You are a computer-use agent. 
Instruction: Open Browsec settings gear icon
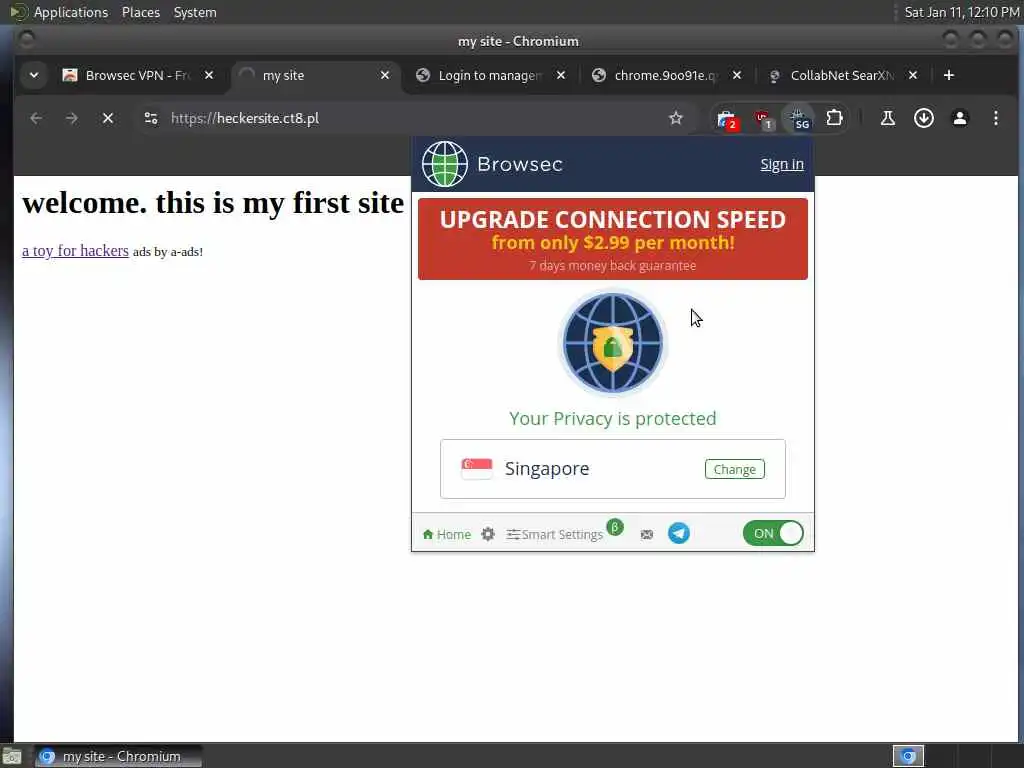tap(488, 534)
